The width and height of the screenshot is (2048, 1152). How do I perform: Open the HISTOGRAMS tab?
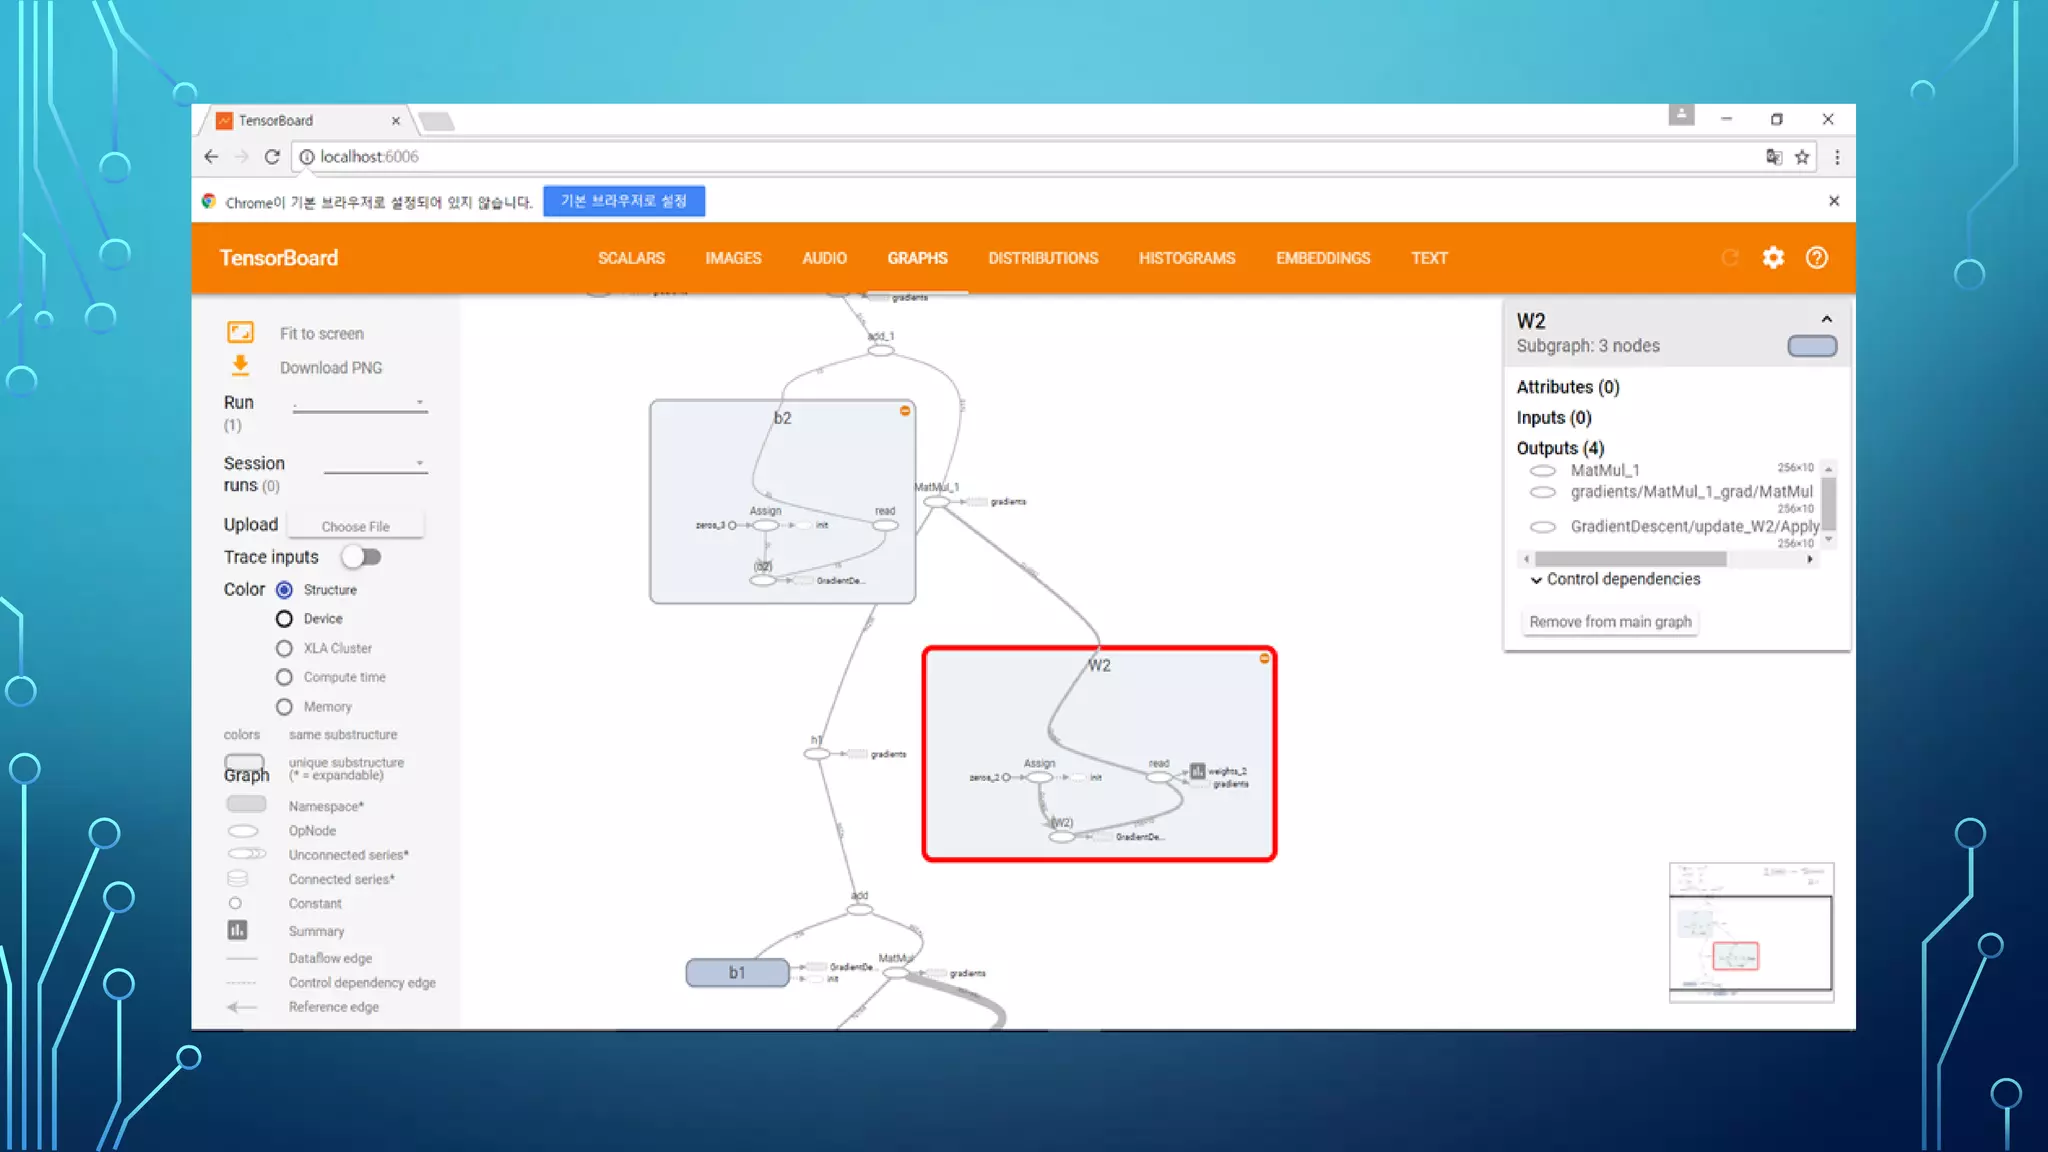(1187, 258)
